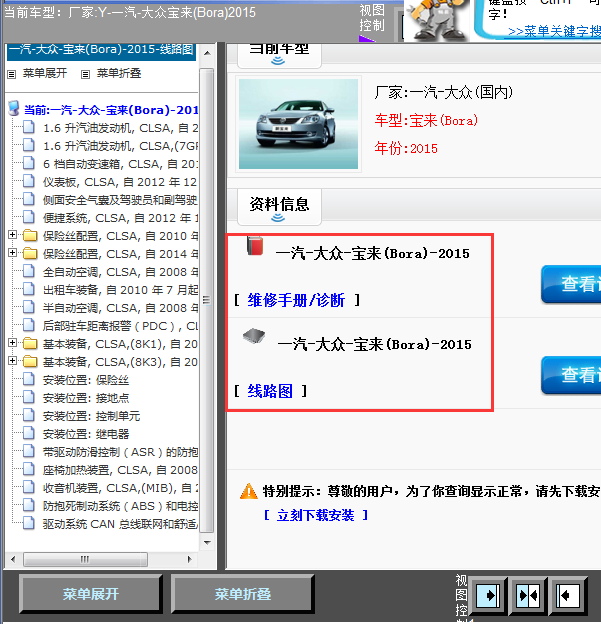Select 半自动空调, CLSA tree item
Image resolution: width=601 pixels, height=624 pixels.
point(120,308)
